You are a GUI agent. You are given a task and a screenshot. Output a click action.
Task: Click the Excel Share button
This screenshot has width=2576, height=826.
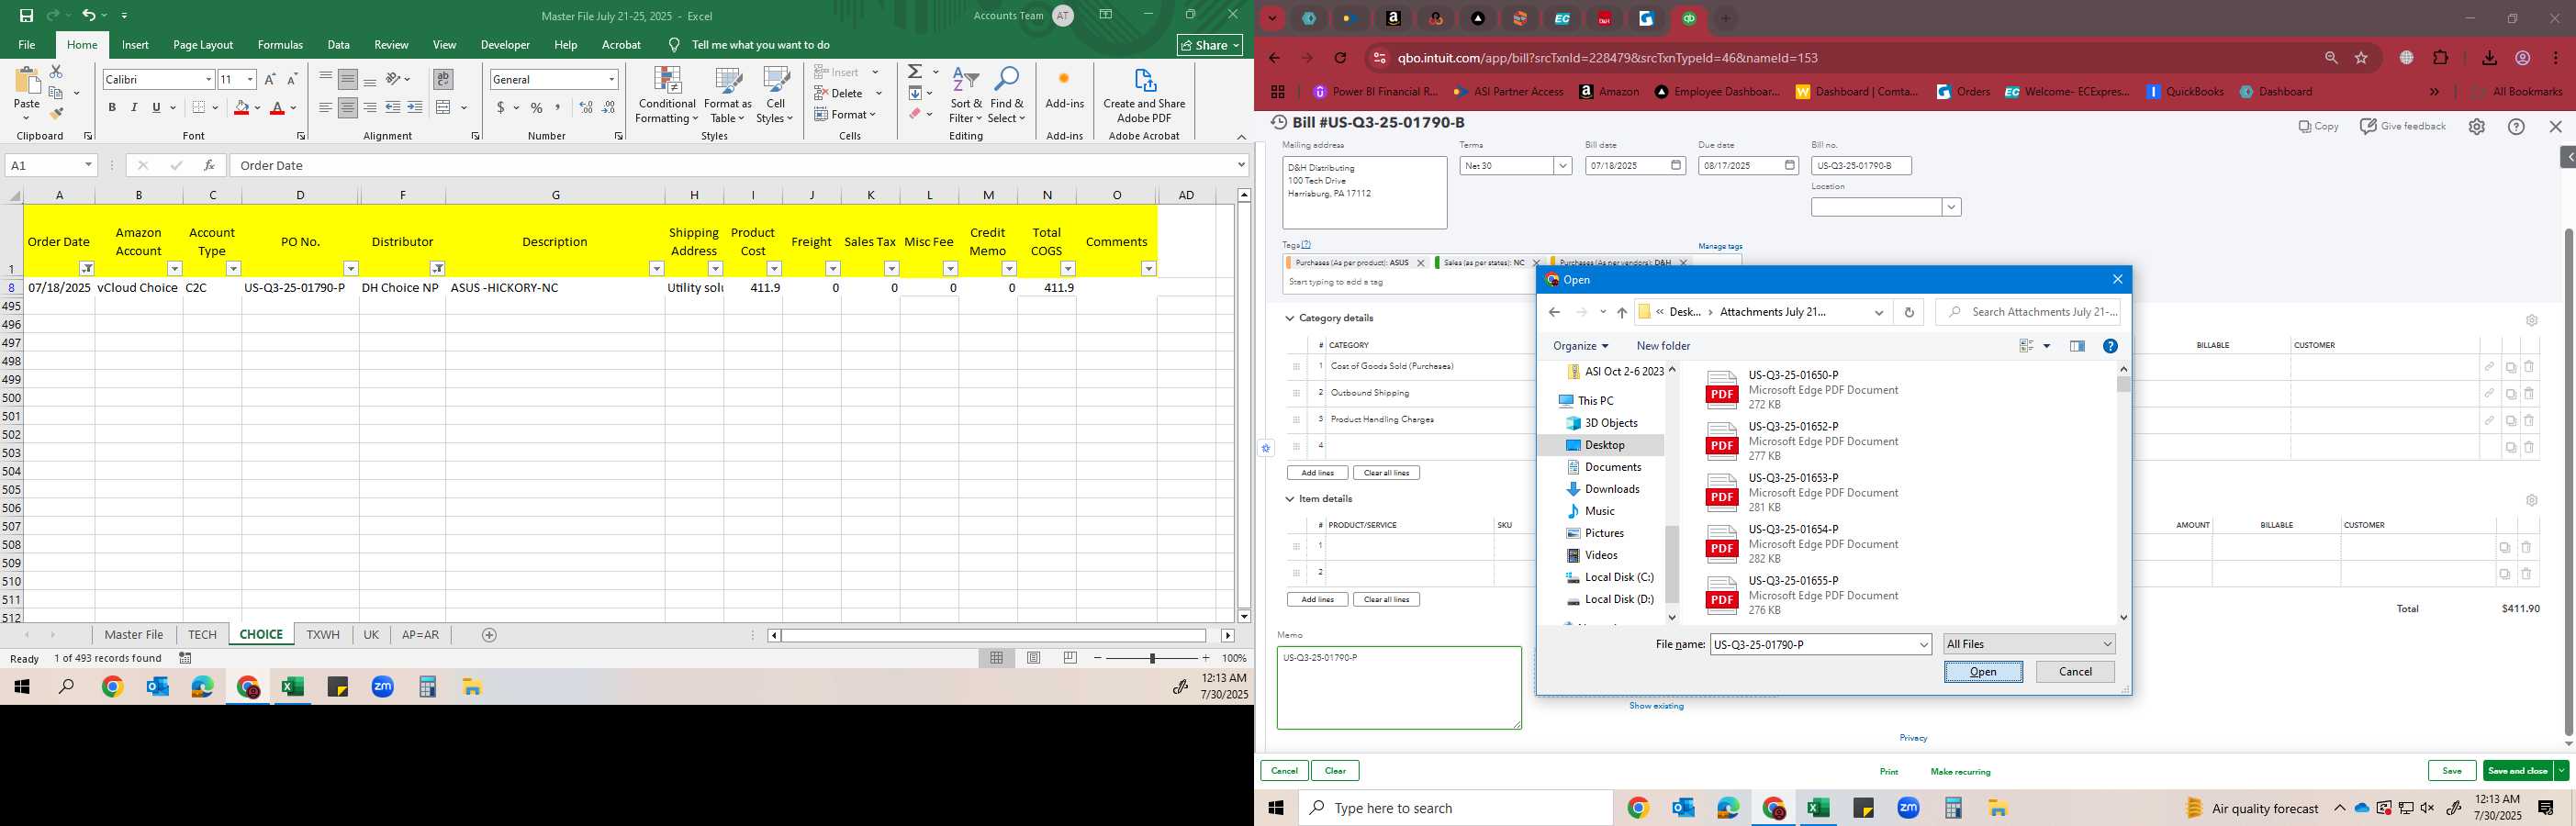pyautogui.click(x=1210, y=45)
